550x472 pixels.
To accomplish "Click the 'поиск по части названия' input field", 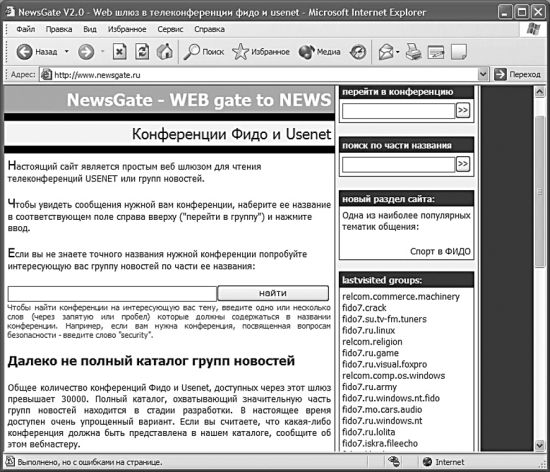I will click(x=398, y=165).
